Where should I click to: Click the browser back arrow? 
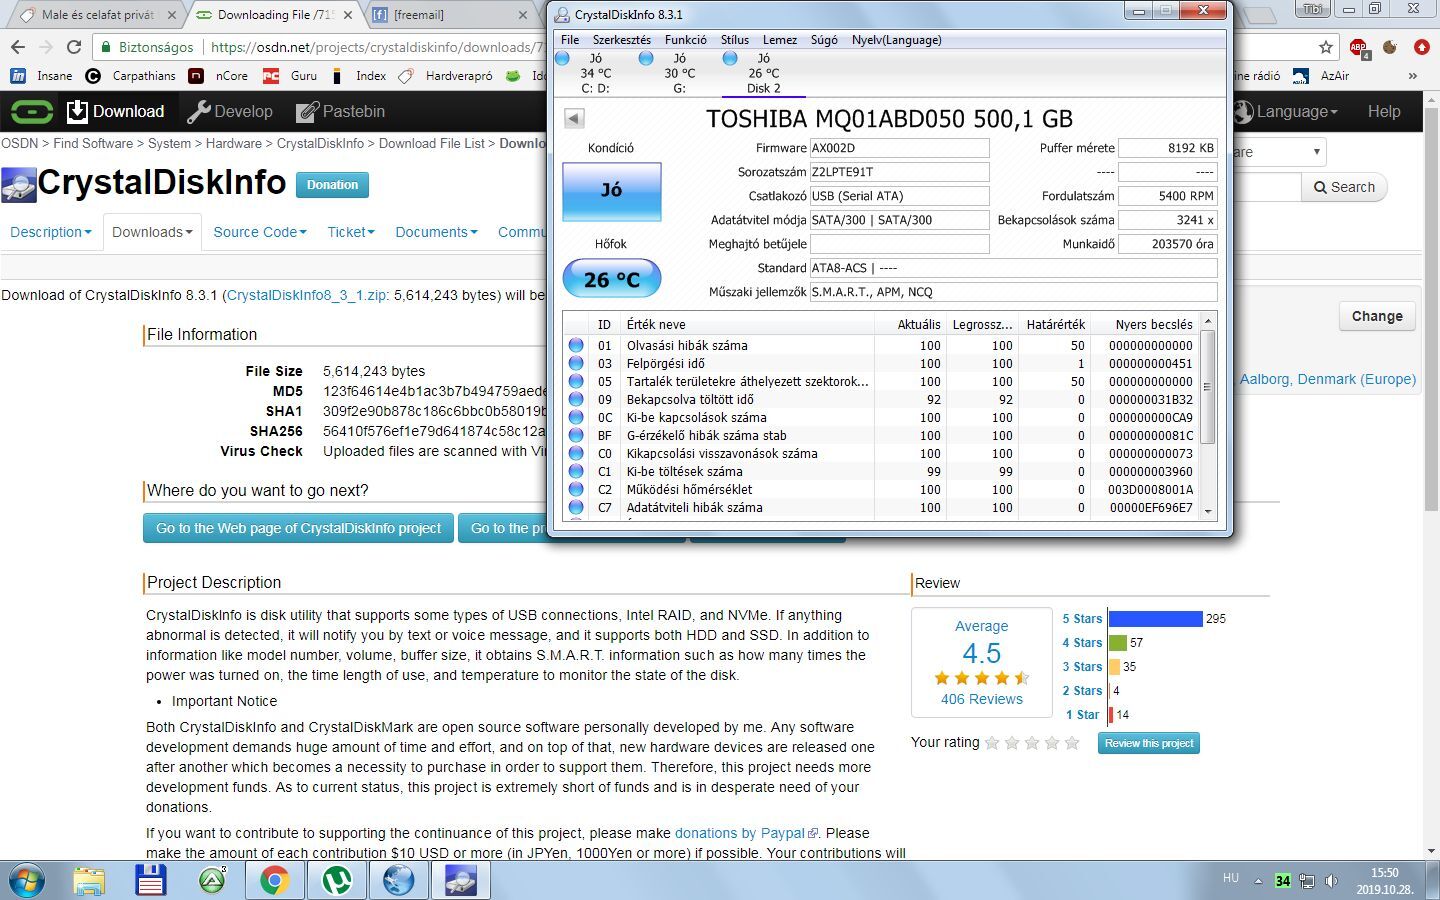tap(18, 47)
